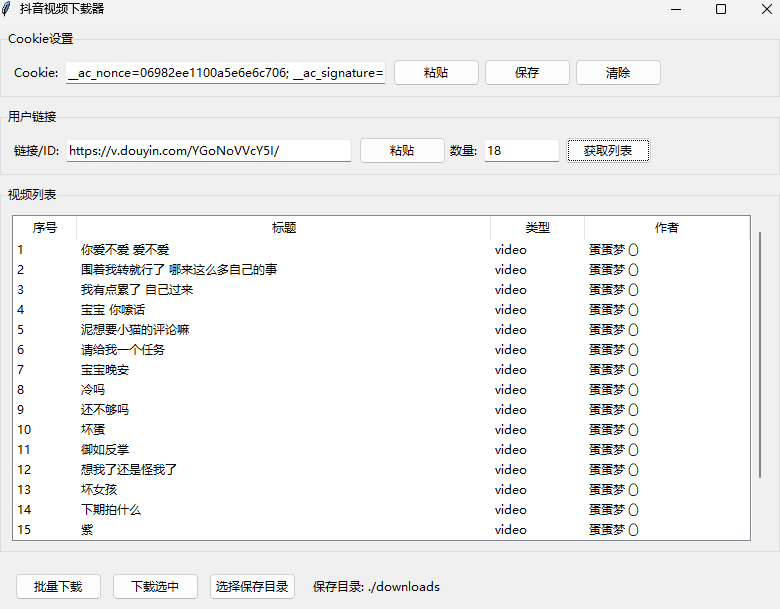
Task: Click the 粘贴 button beside the 链接/ID field
Action: tap(402, 151)
